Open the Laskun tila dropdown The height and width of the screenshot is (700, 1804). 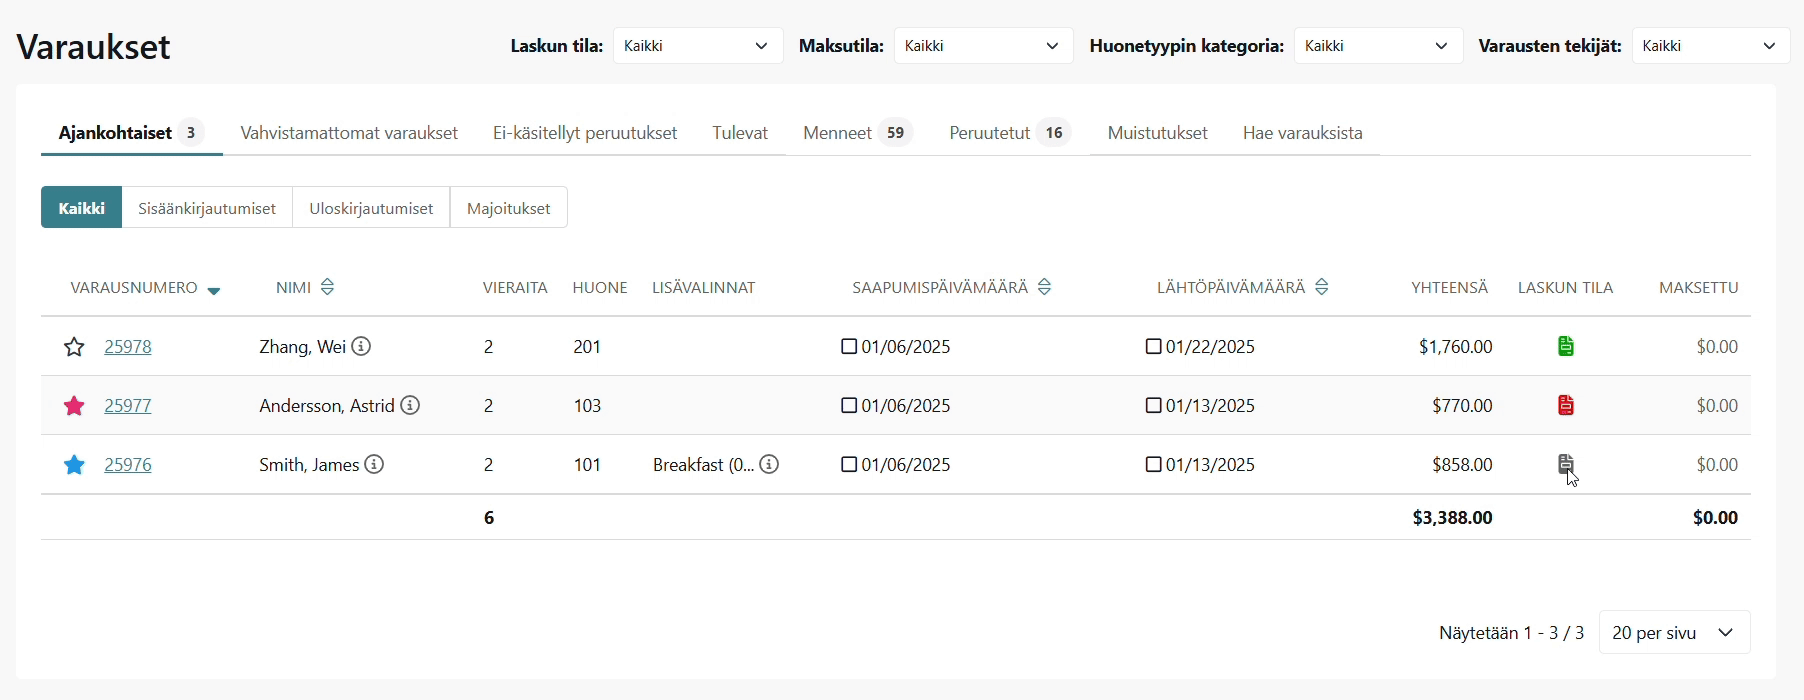point(697,46)
